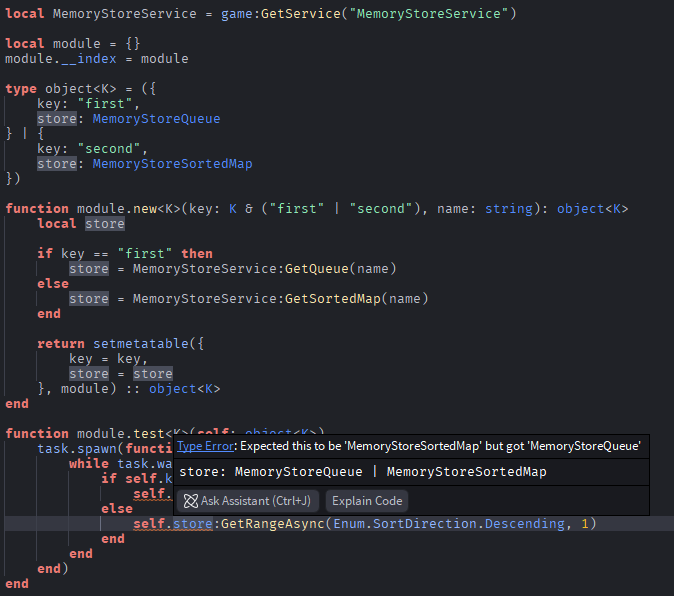Screen dimensions: 674x596
Task: Click task.spawn call line
Action: click(104, 449)
